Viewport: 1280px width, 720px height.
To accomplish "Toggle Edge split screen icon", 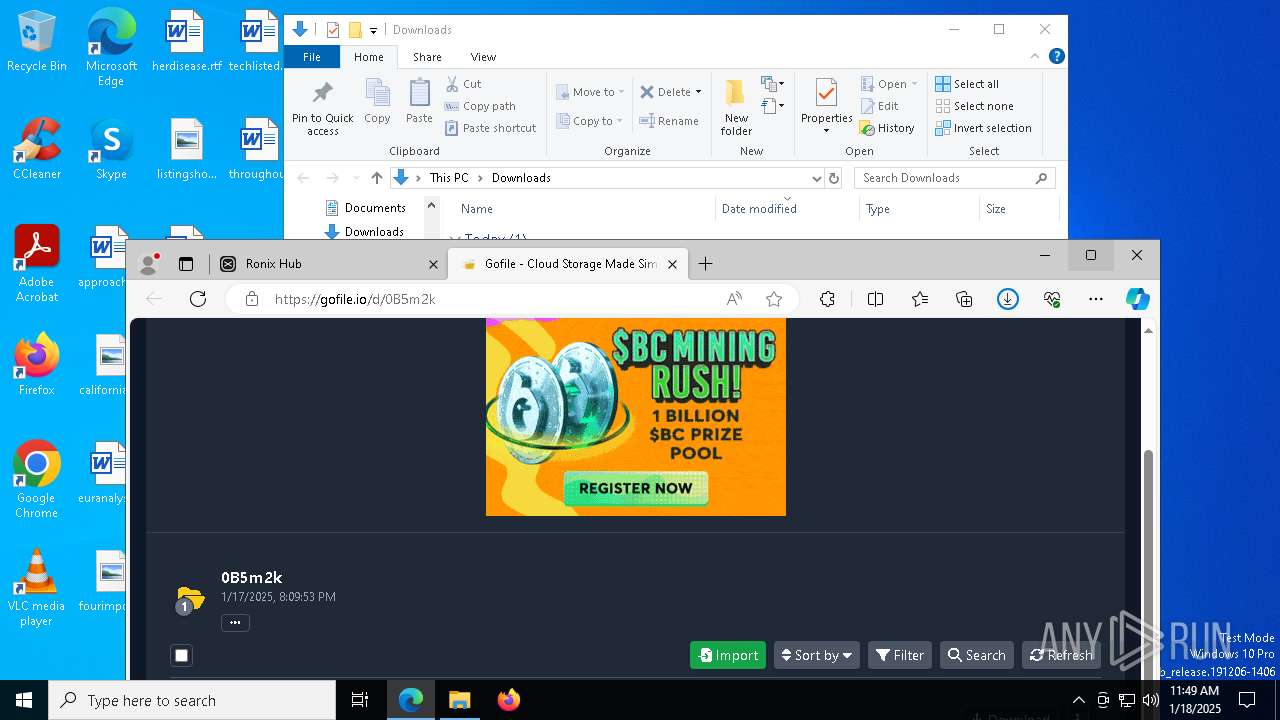I will click(875, 299).
